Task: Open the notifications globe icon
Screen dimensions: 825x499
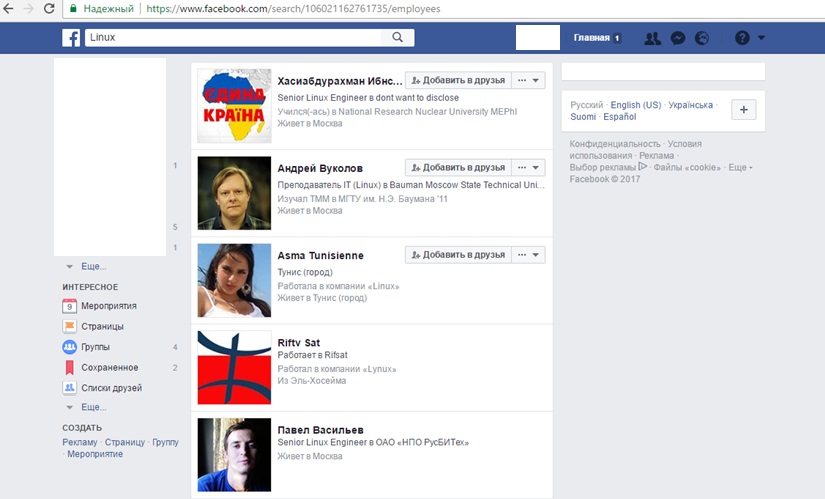Action: (x=702, y=38)
